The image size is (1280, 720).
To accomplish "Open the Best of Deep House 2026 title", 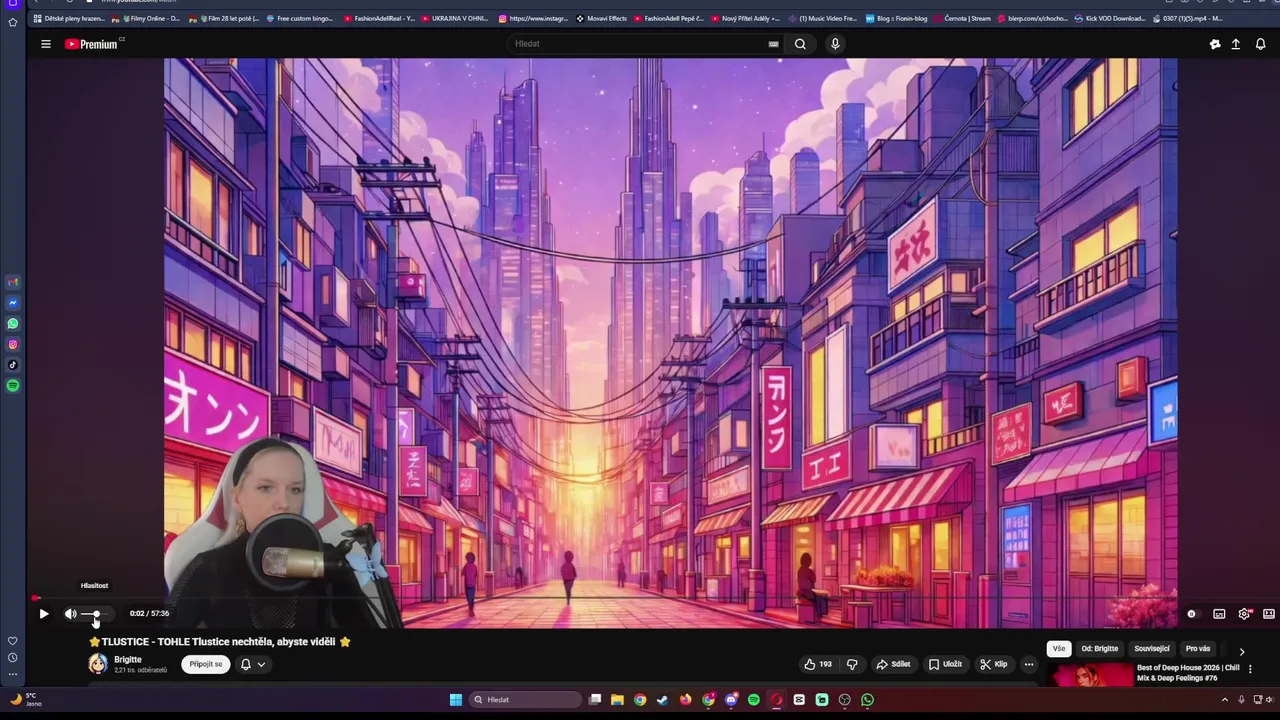I will pos(1188,673).
